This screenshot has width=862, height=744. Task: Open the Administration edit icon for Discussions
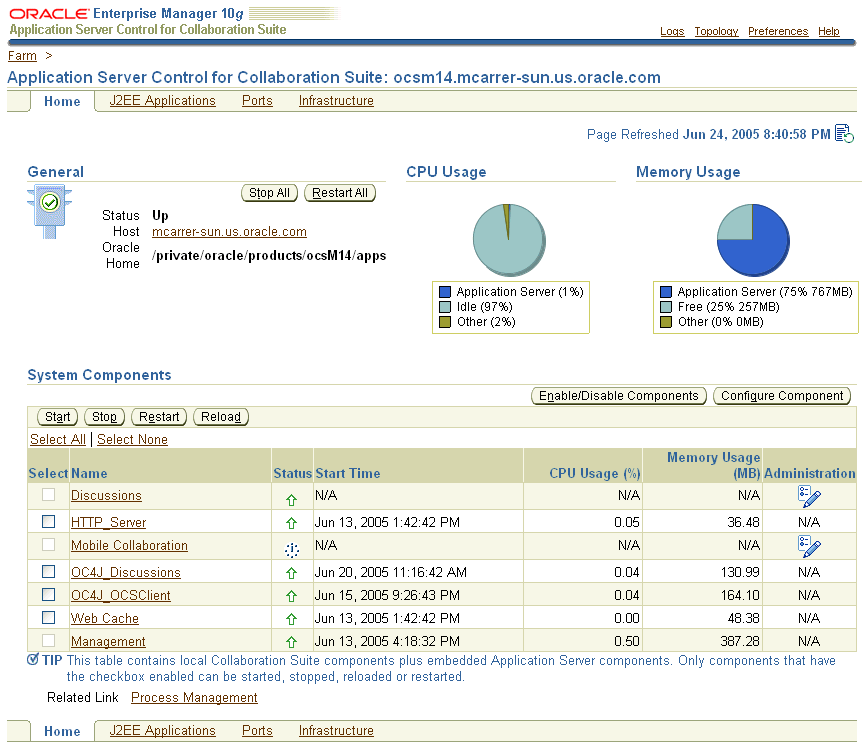pyautogui.click(x=810, y=497)
